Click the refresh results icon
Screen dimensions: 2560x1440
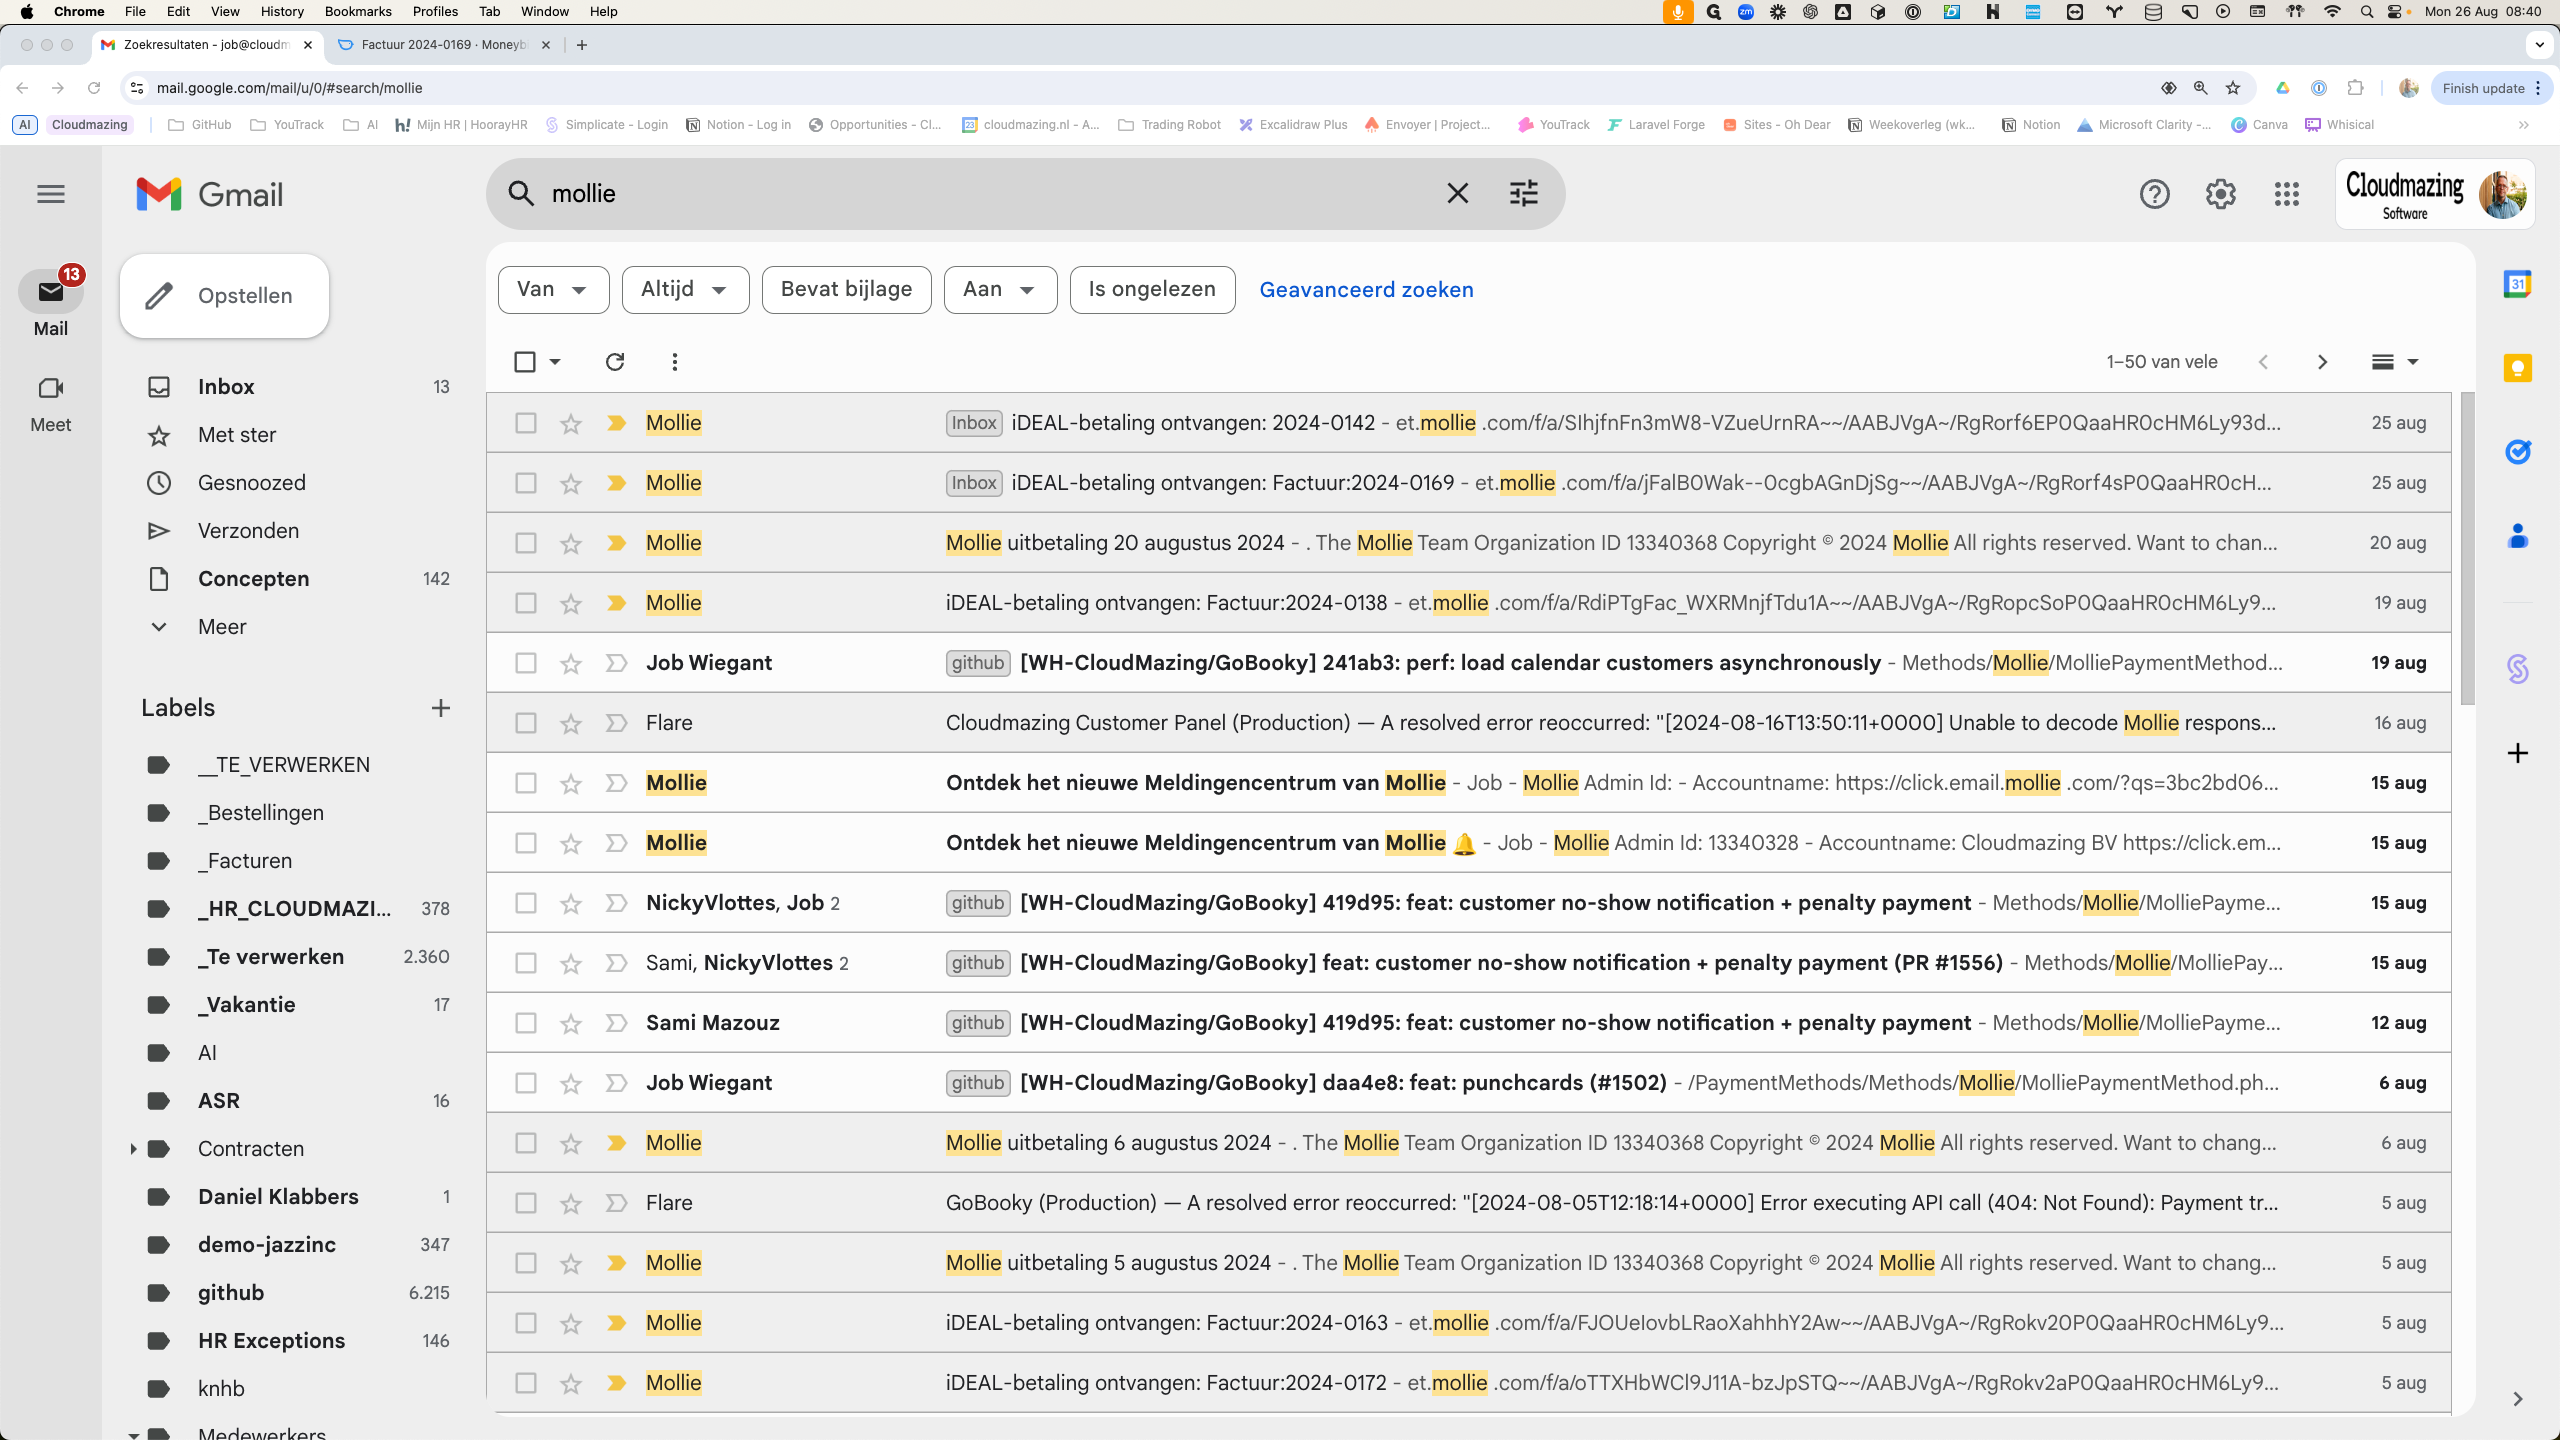615,362
